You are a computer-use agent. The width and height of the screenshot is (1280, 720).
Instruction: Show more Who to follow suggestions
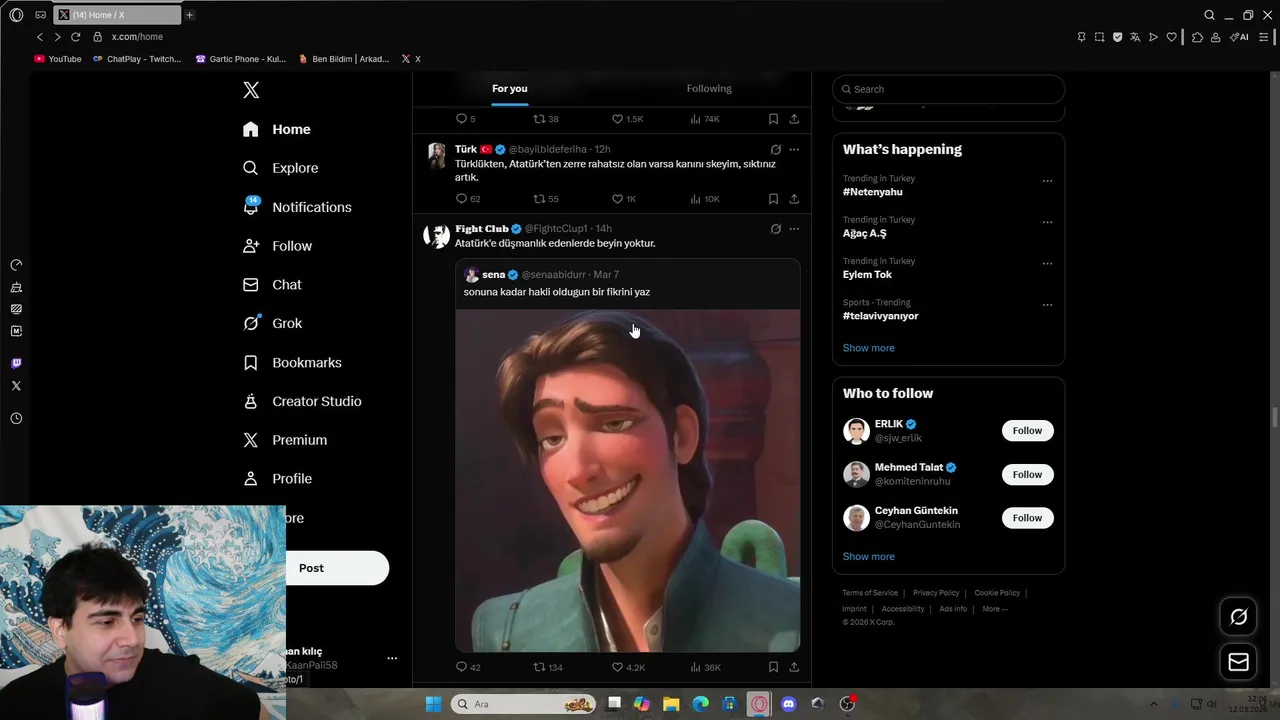[x=868, y=557]
